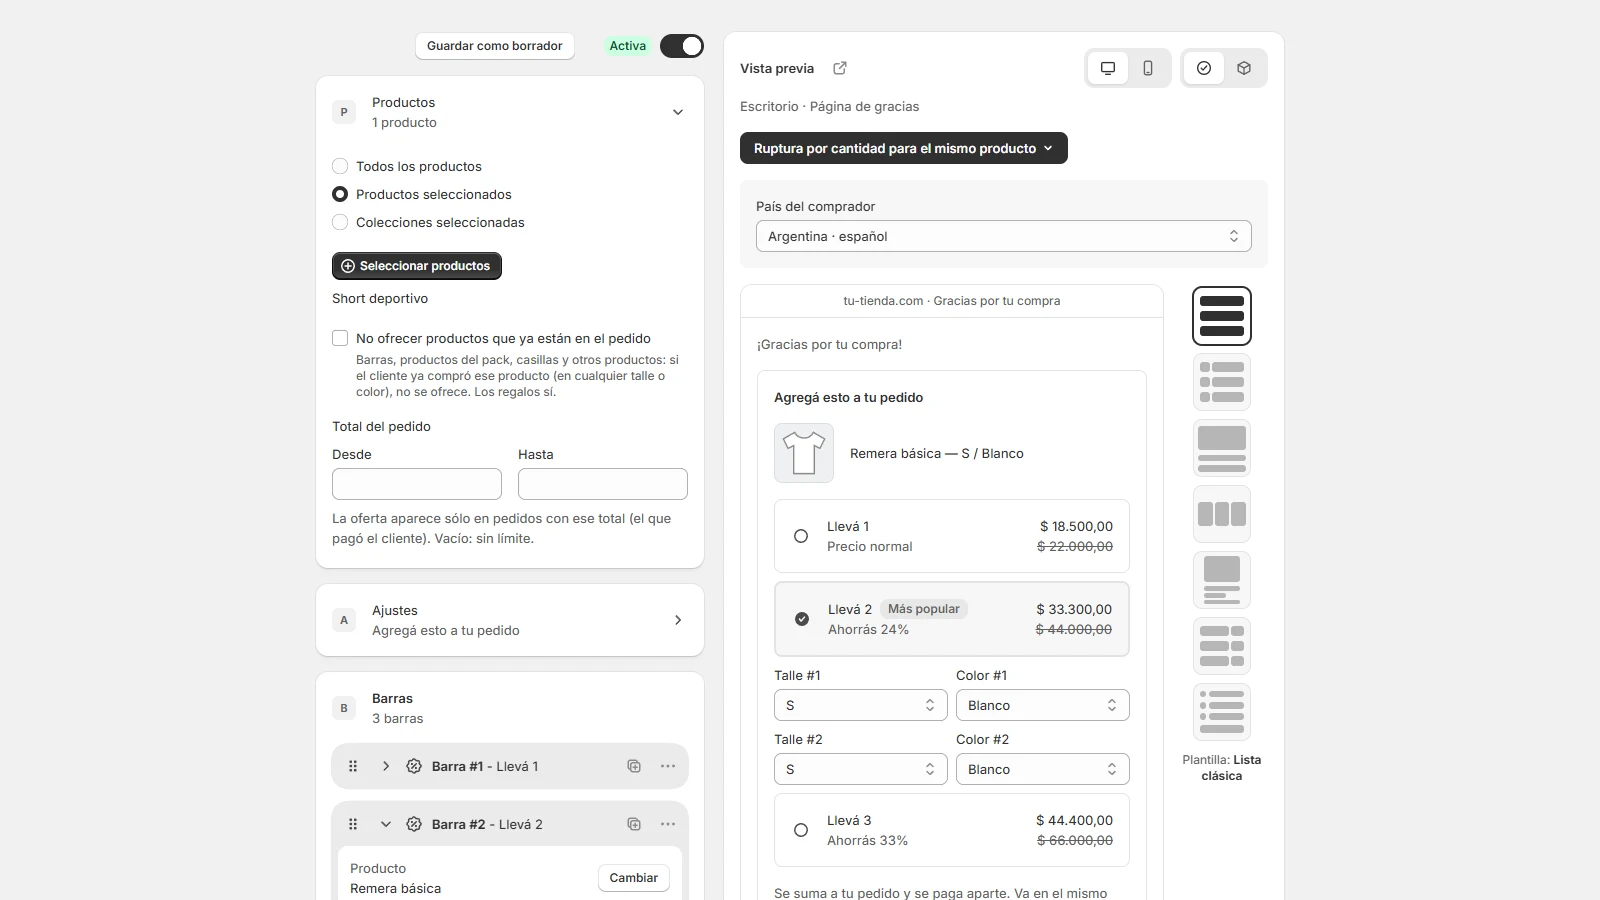The height and width of the screenshot is (900, 1600).
Task: Click Cambiar product button
Action: (x=634, y=878)
